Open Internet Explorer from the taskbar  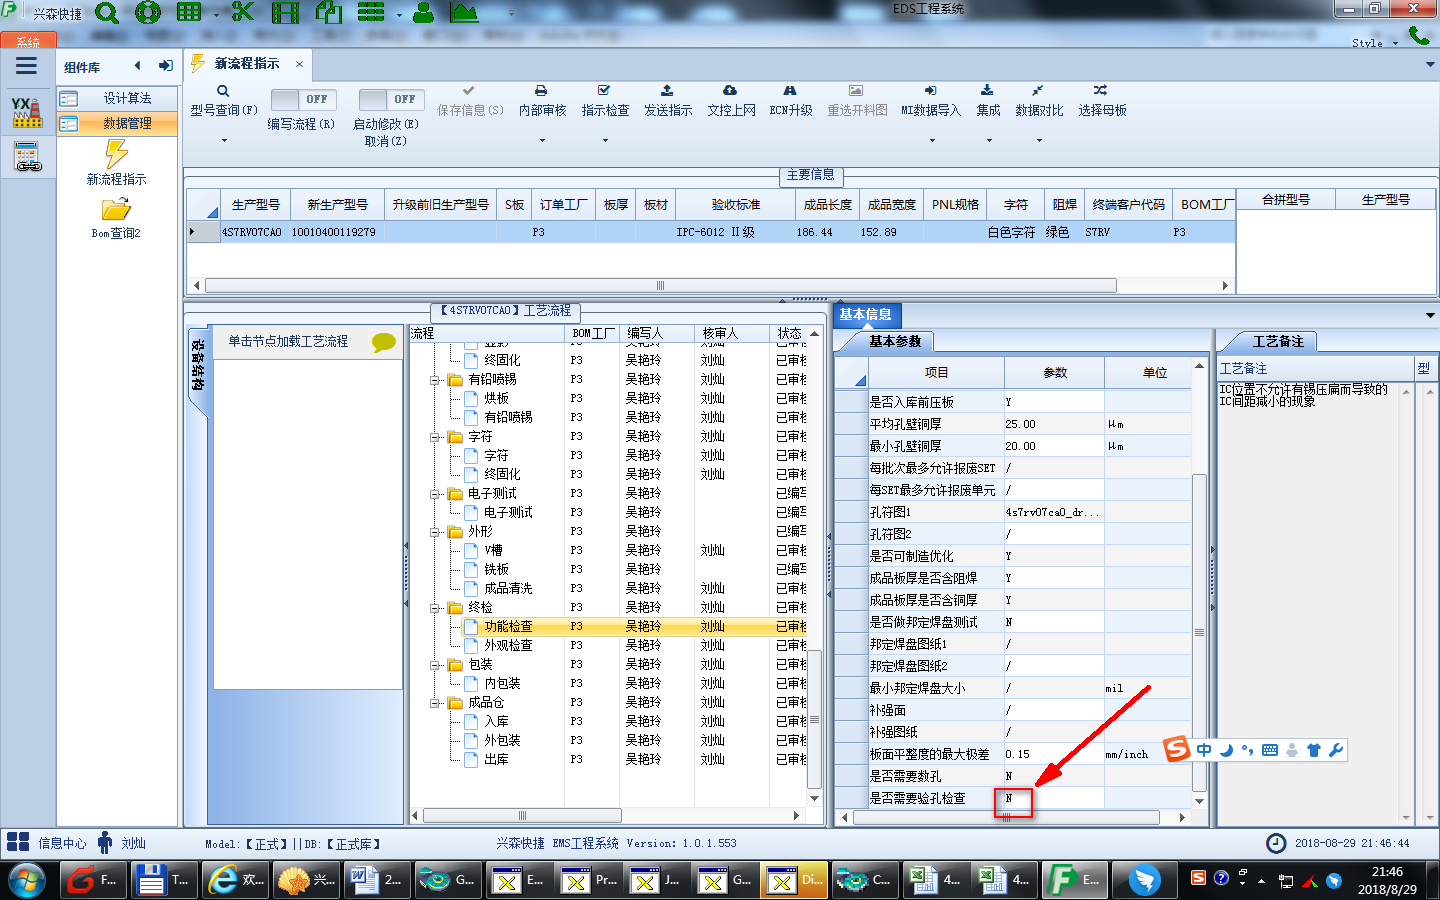[235, 880]
